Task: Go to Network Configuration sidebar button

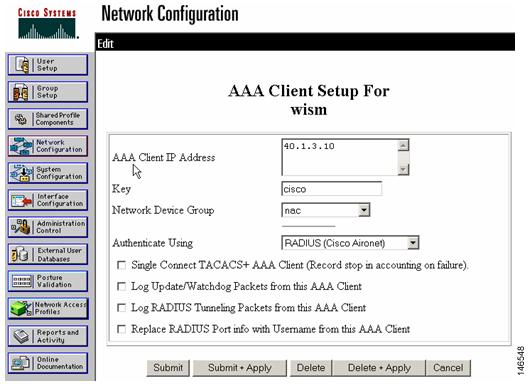Action: pyautogui.click(x=48, y=146)
